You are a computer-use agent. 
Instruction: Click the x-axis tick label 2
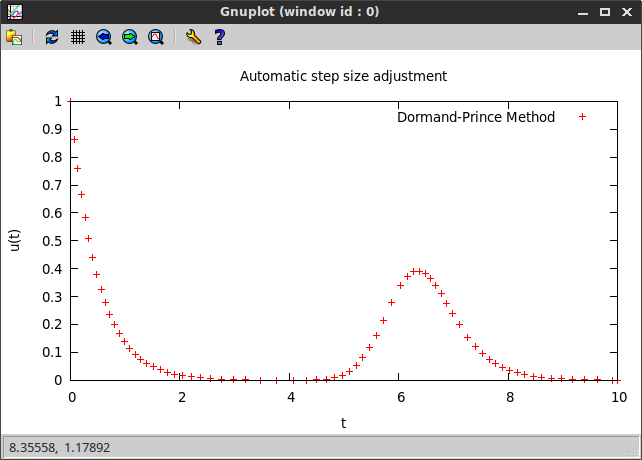pos(182,397)
